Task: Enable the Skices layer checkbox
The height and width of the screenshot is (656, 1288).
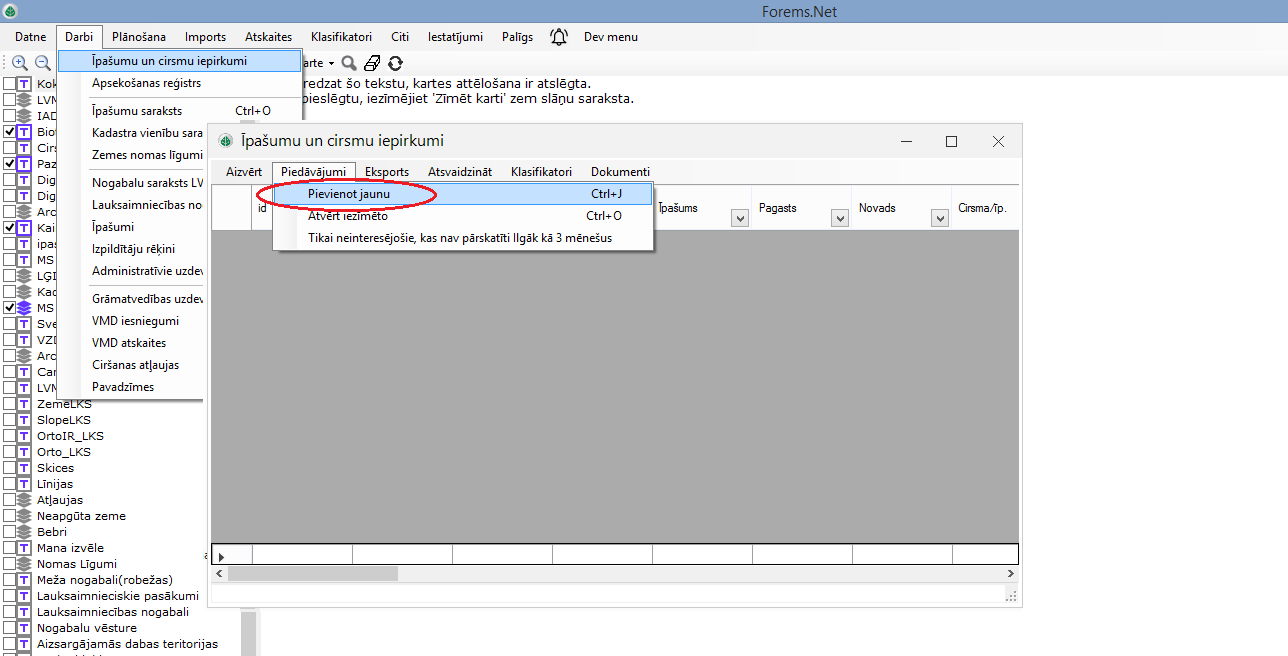Action: tap(9, 468)
